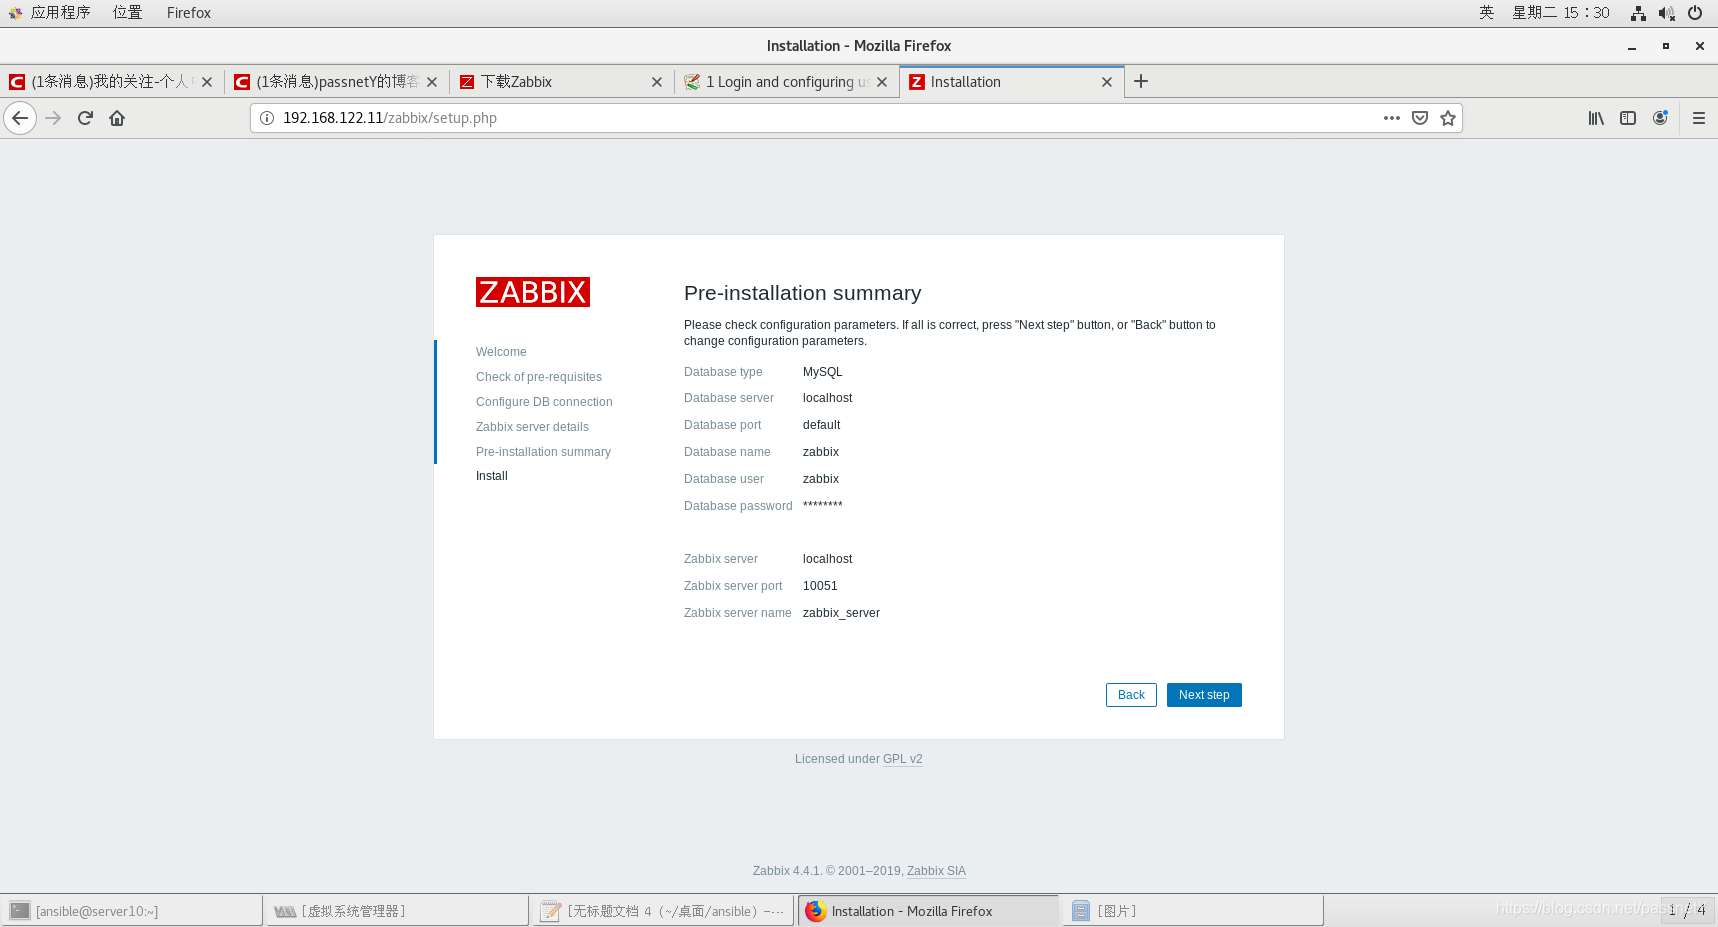Screen dimensions: 1718x927
Task: Click the Next step button
Action: 1204,695
